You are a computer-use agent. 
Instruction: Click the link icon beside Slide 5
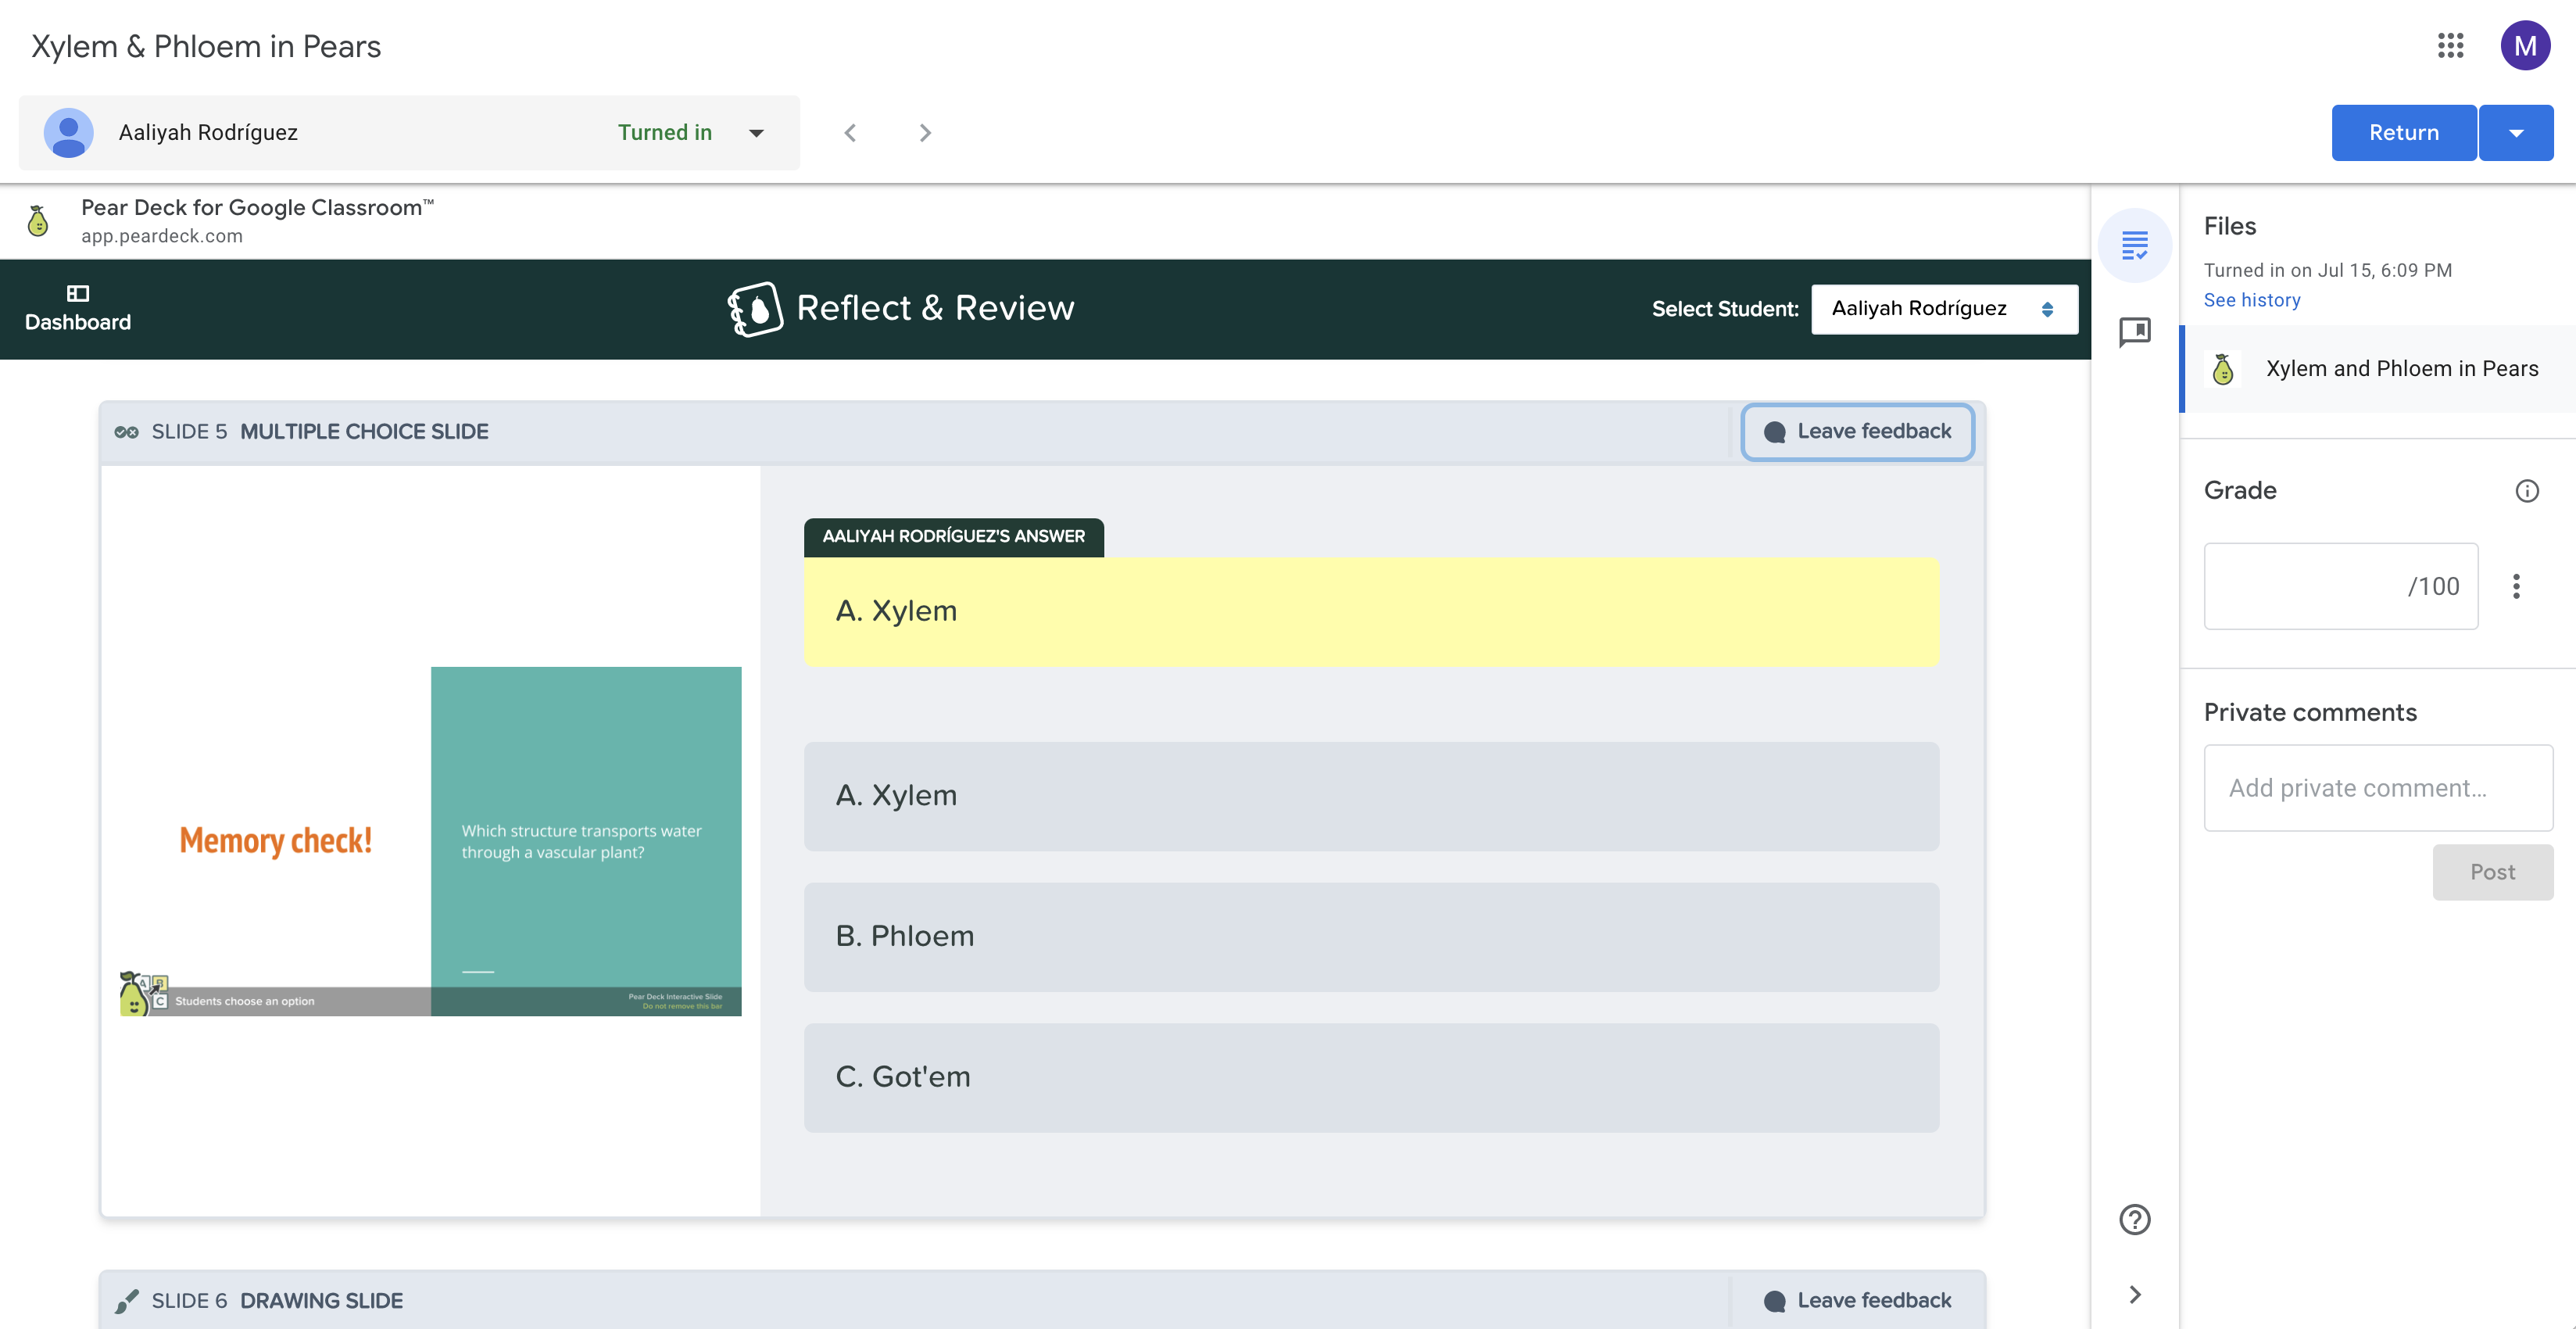tap(128, 431)
